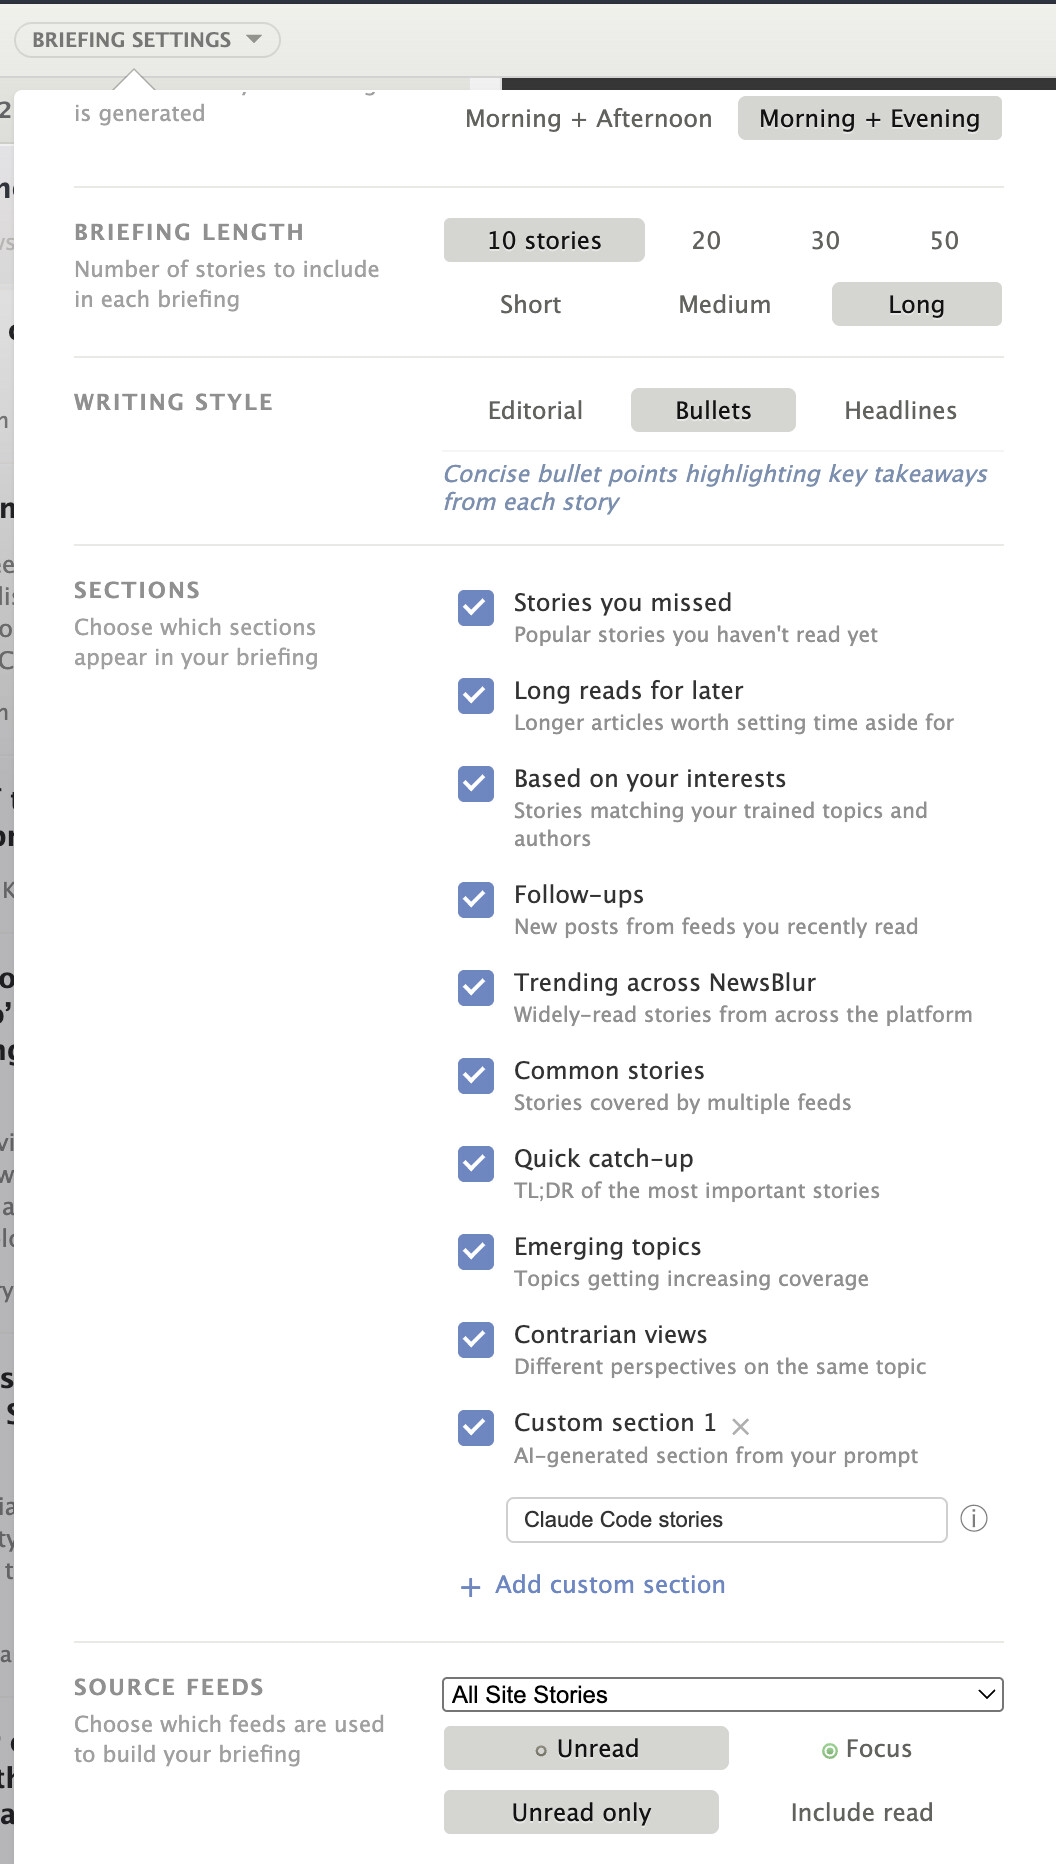Image resolution: width=1056 pixels, height=1864 pixels.
Task: Open the Briefing Settings dropdown
Action: click(x=147, y=40)
